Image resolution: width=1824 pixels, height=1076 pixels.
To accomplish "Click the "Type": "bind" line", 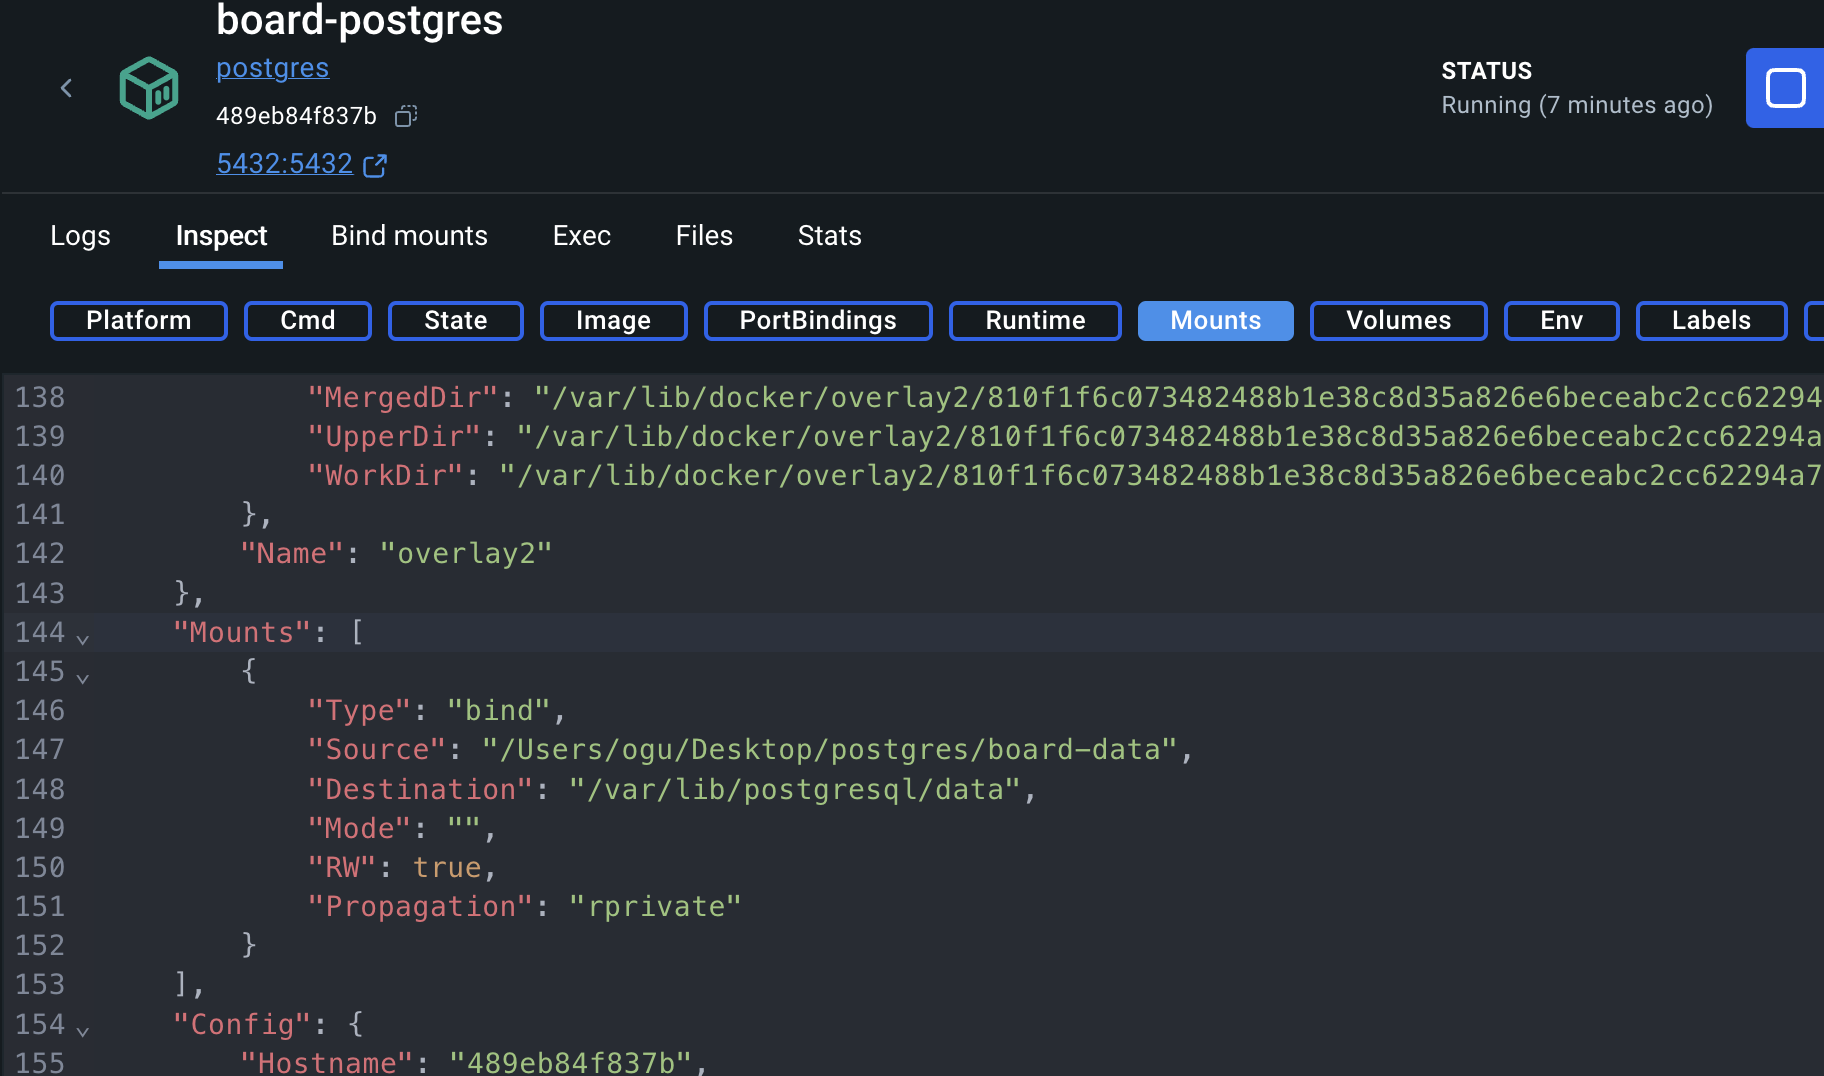I will (437, 711).
